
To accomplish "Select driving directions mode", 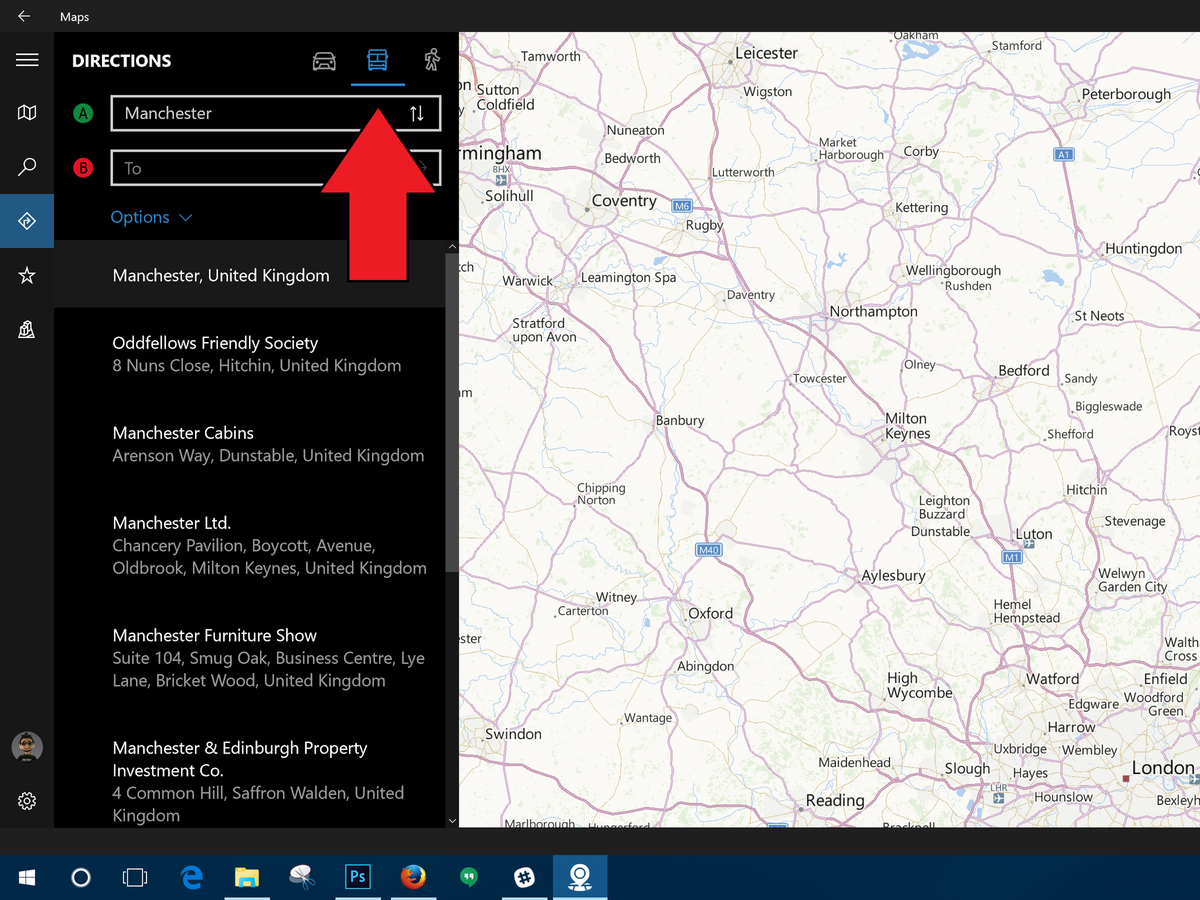I will (x=324, y=60).
